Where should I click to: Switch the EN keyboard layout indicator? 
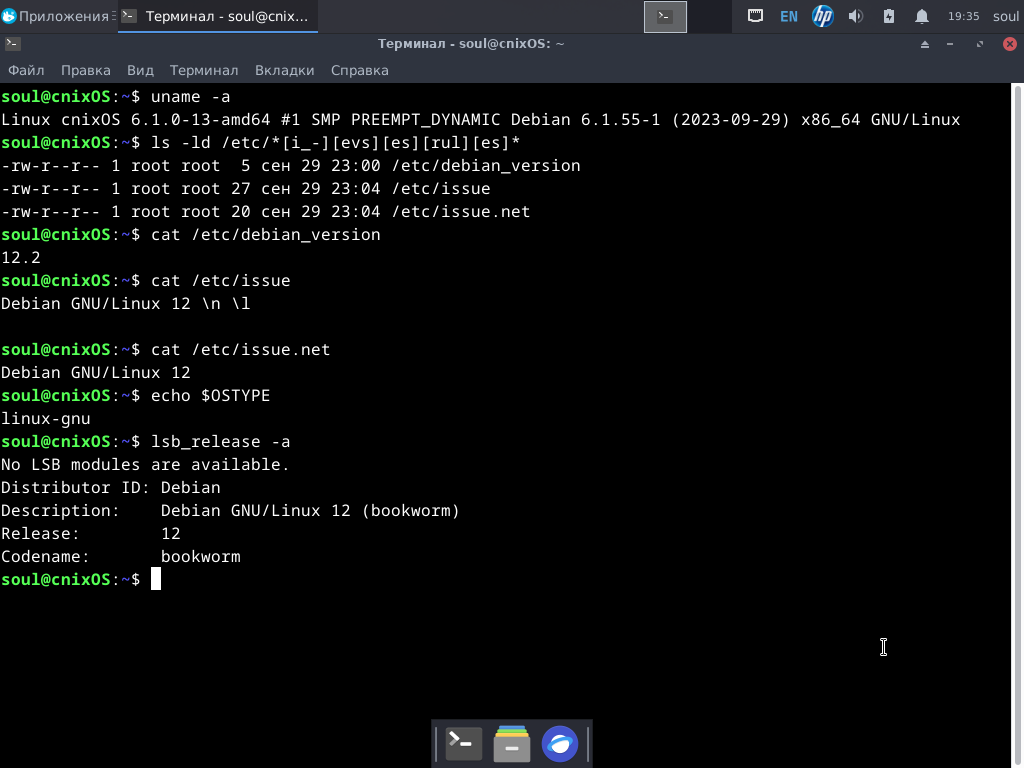(x=789, y=16)
